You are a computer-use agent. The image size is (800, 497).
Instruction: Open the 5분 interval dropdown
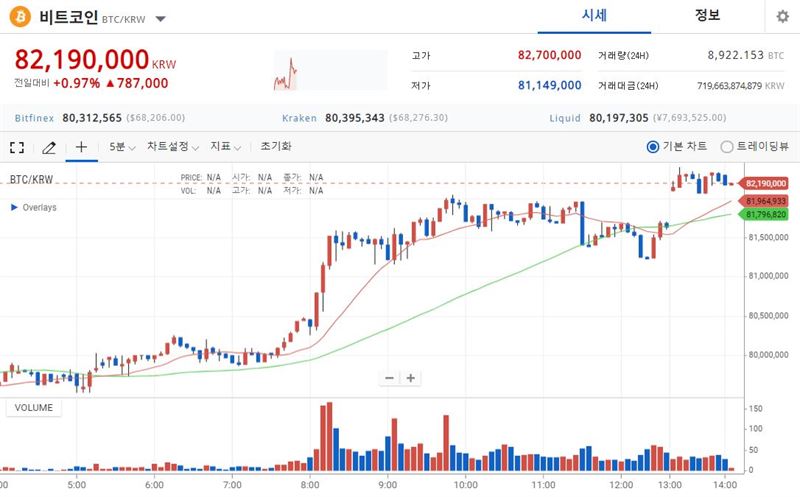click(x=122, y=147)
